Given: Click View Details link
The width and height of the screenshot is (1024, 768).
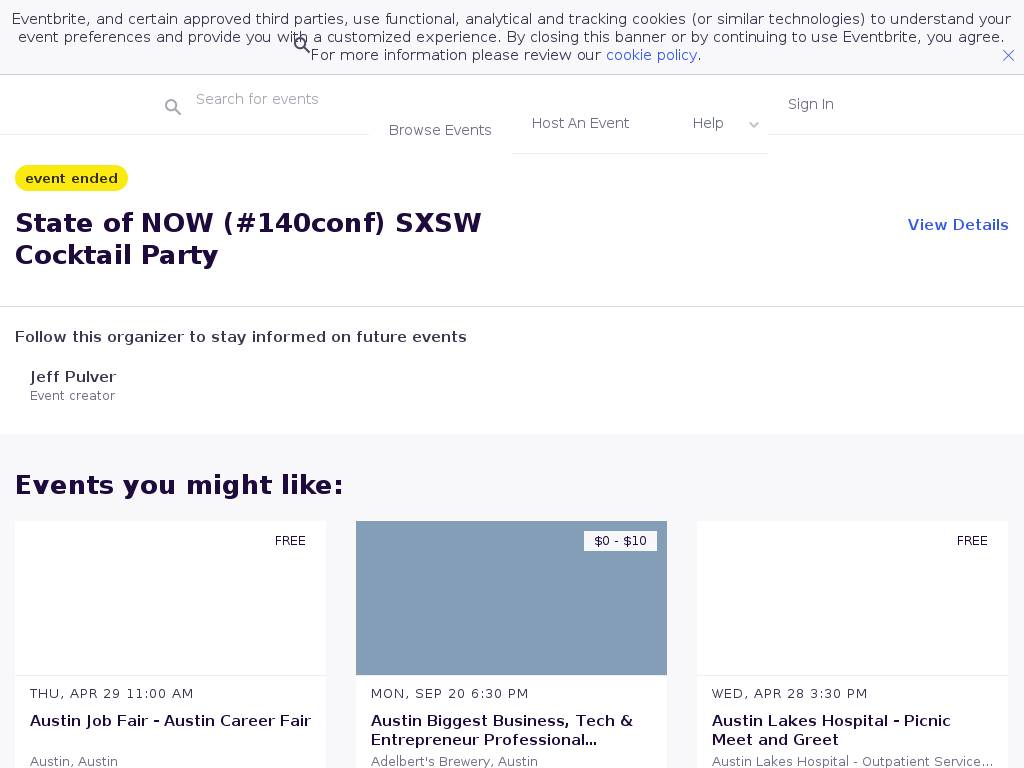Looking at the screenshot, I should [x=957, y=225].
